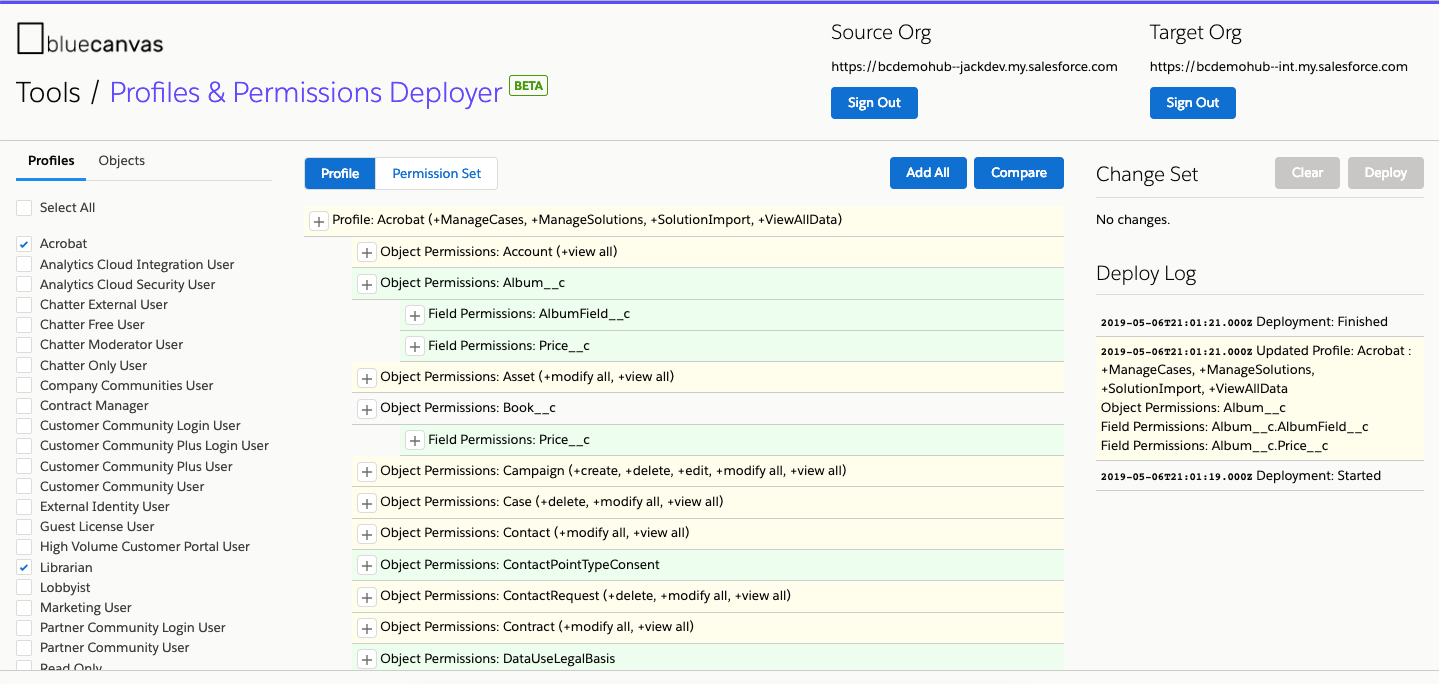
Task: Run Compare between the orgs
Action: 1019,173
